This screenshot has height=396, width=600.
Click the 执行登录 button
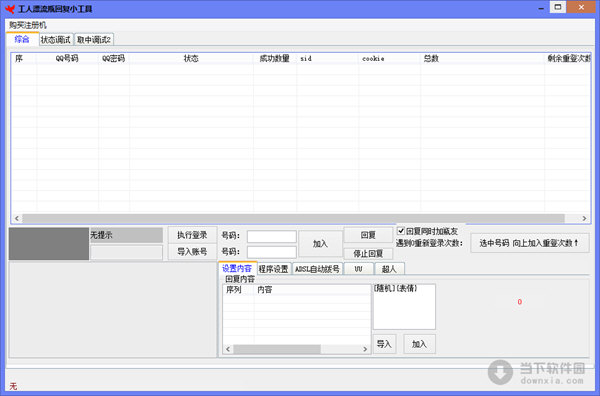192,235
